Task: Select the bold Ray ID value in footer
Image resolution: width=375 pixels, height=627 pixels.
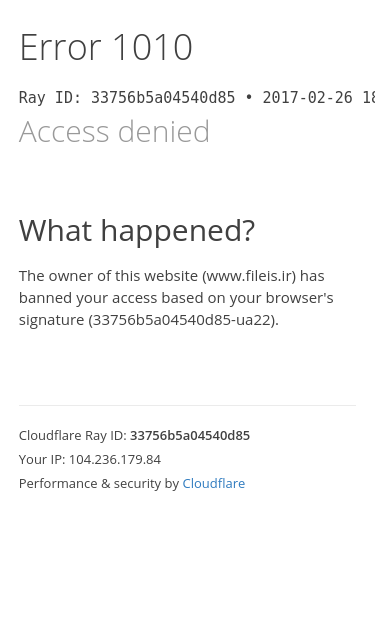Action: tap(190, 435)
